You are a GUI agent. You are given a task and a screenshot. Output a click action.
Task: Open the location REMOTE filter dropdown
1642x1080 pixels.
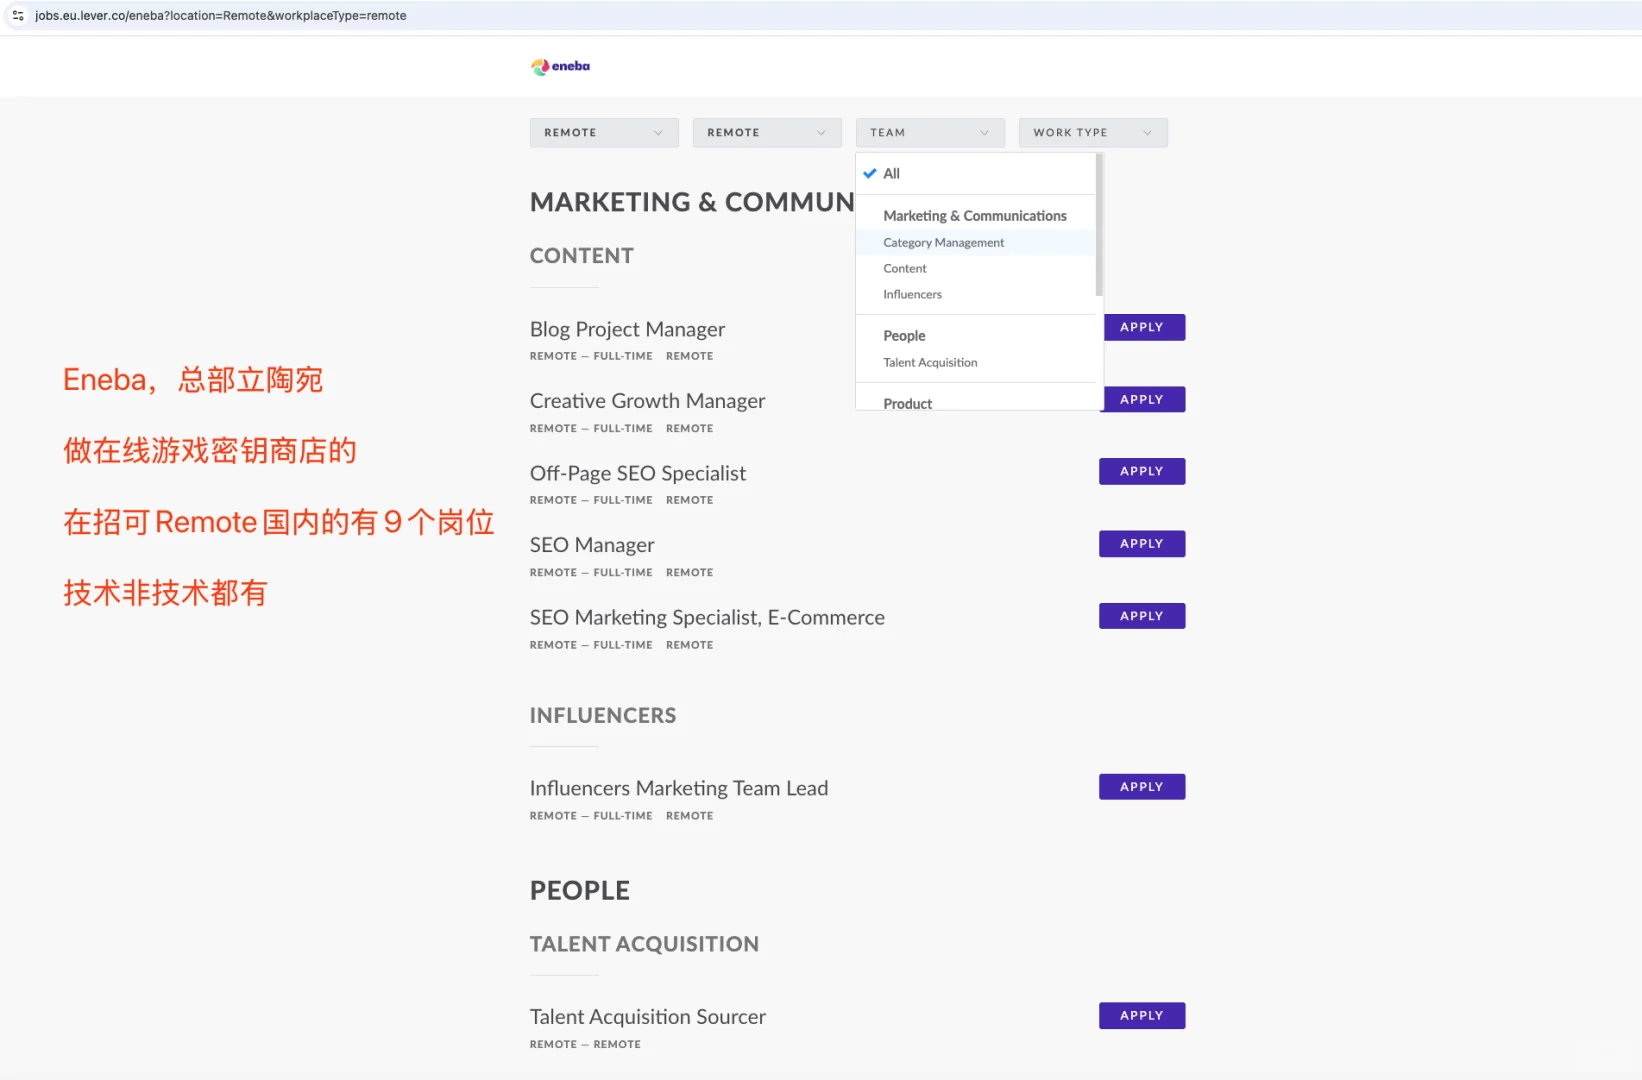click(x=604, y=133)
